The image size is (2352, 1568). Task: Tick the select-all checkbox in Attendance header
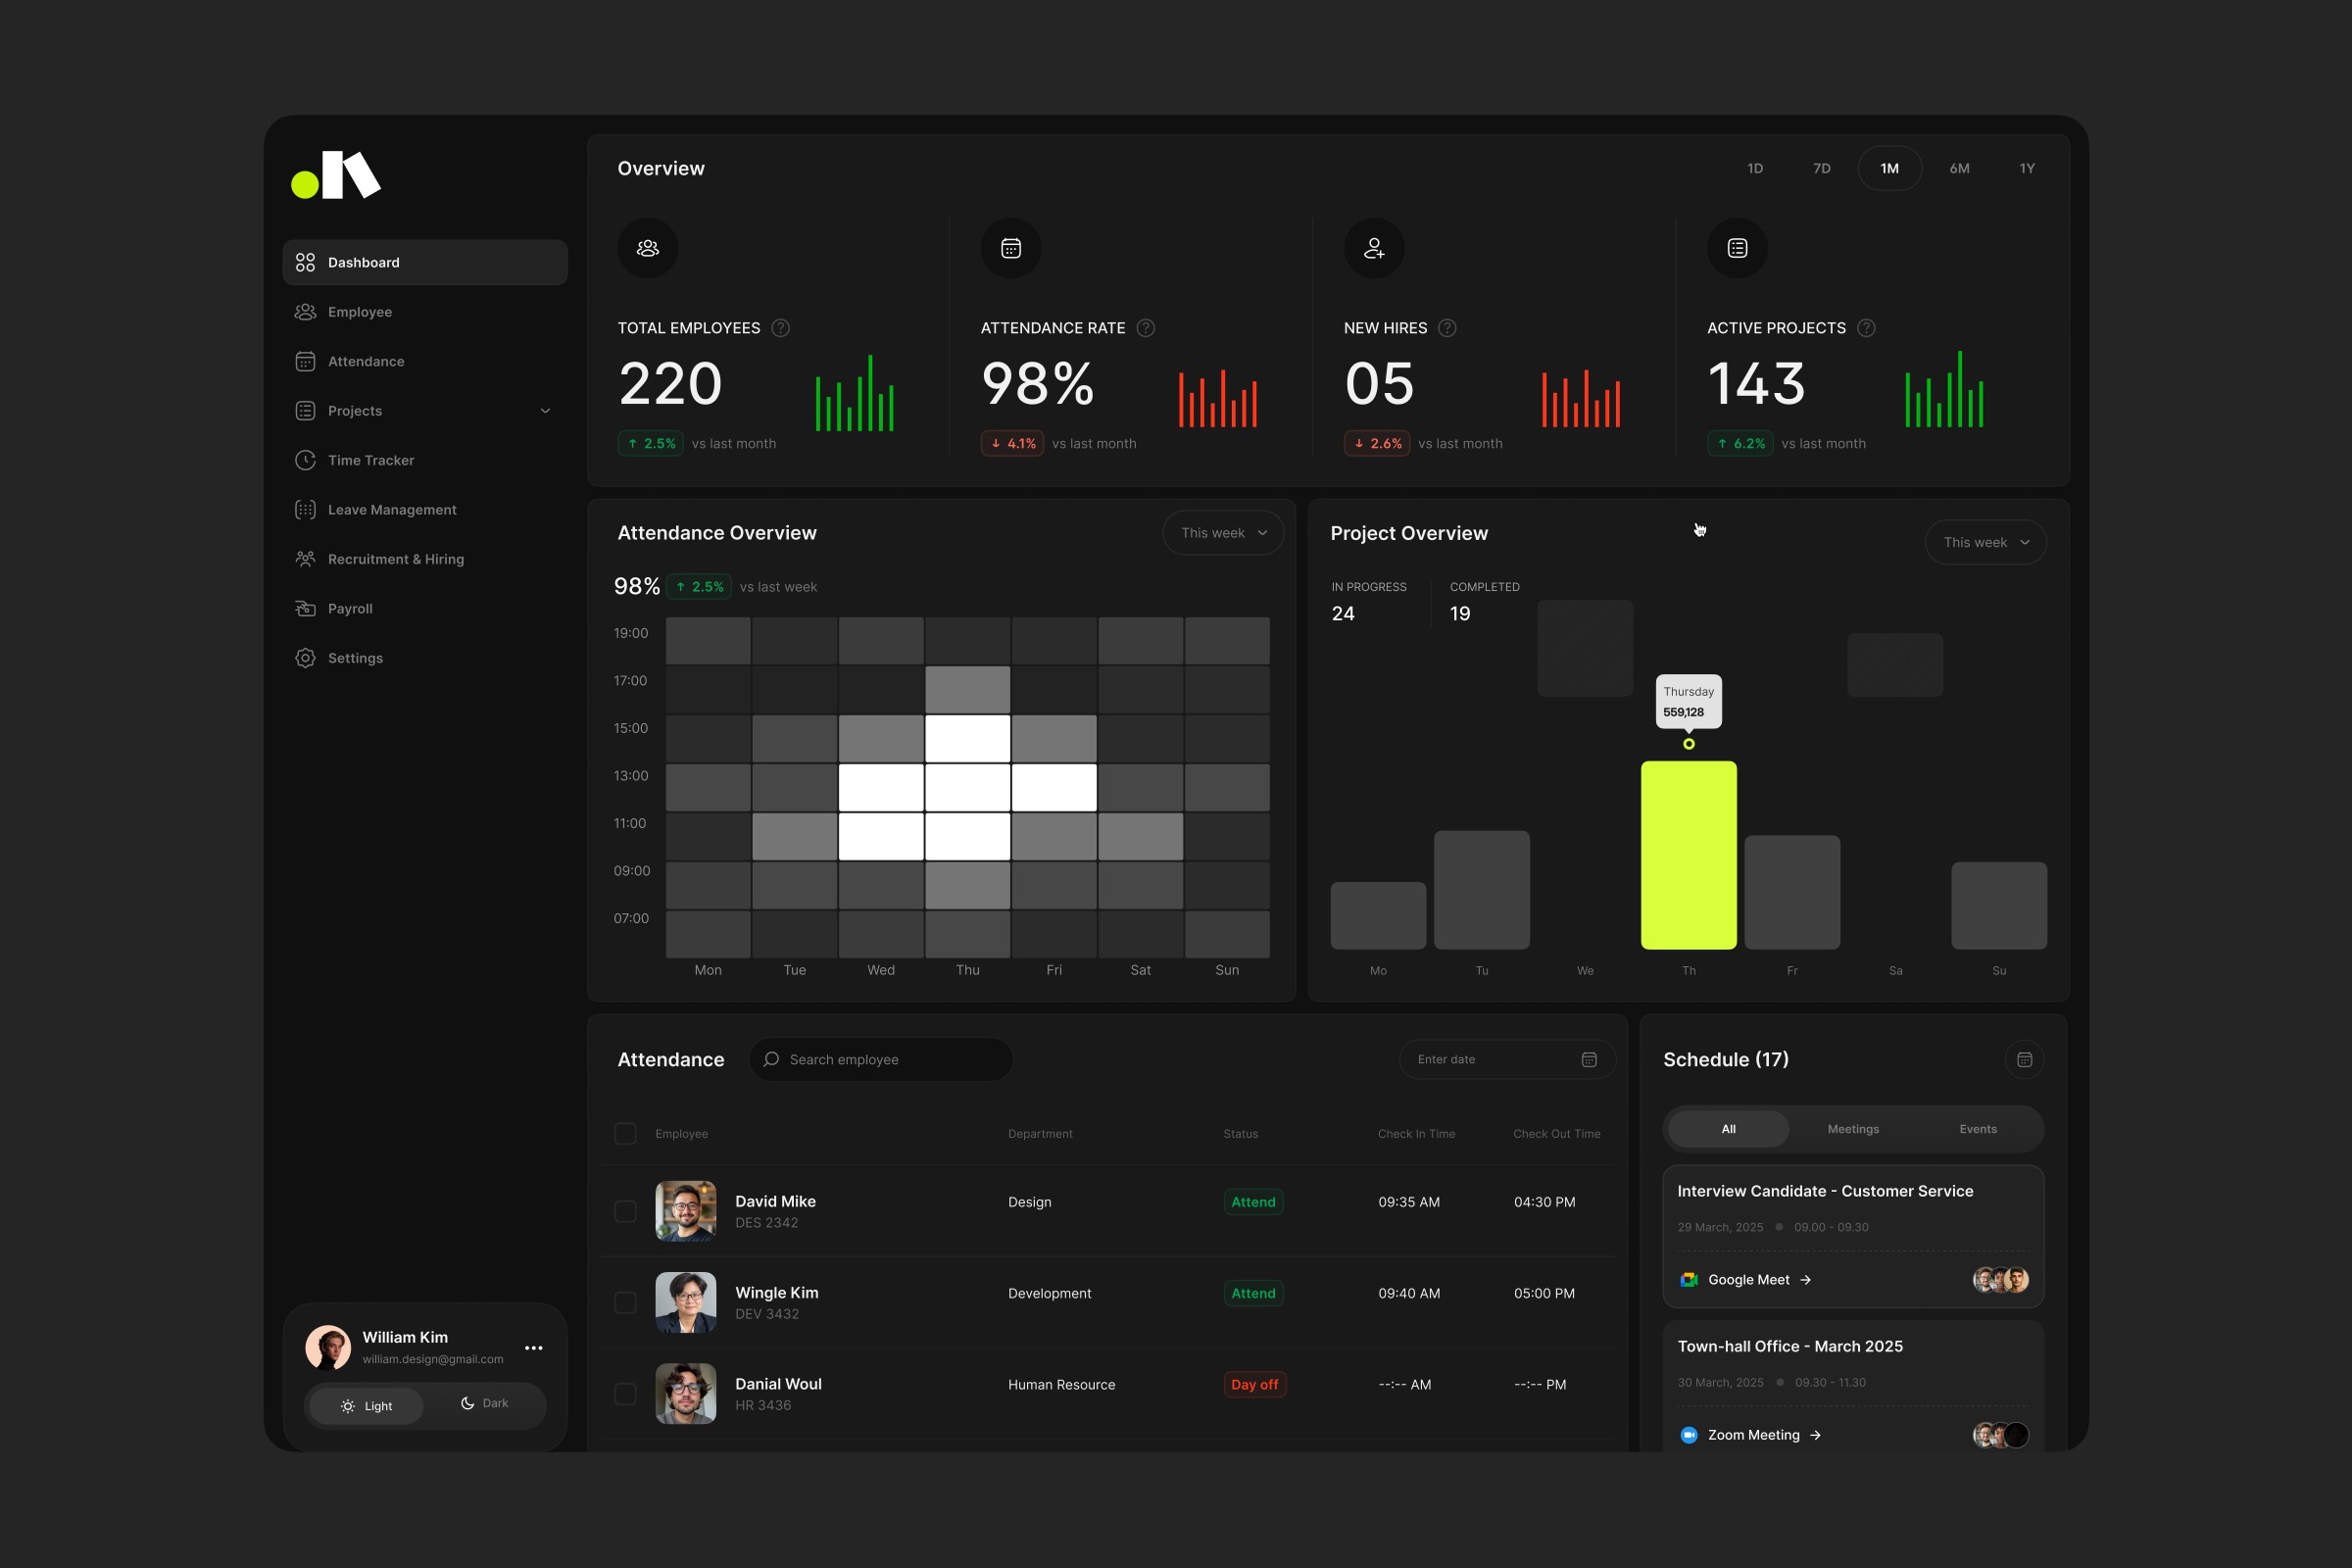tap(625, 1133)
